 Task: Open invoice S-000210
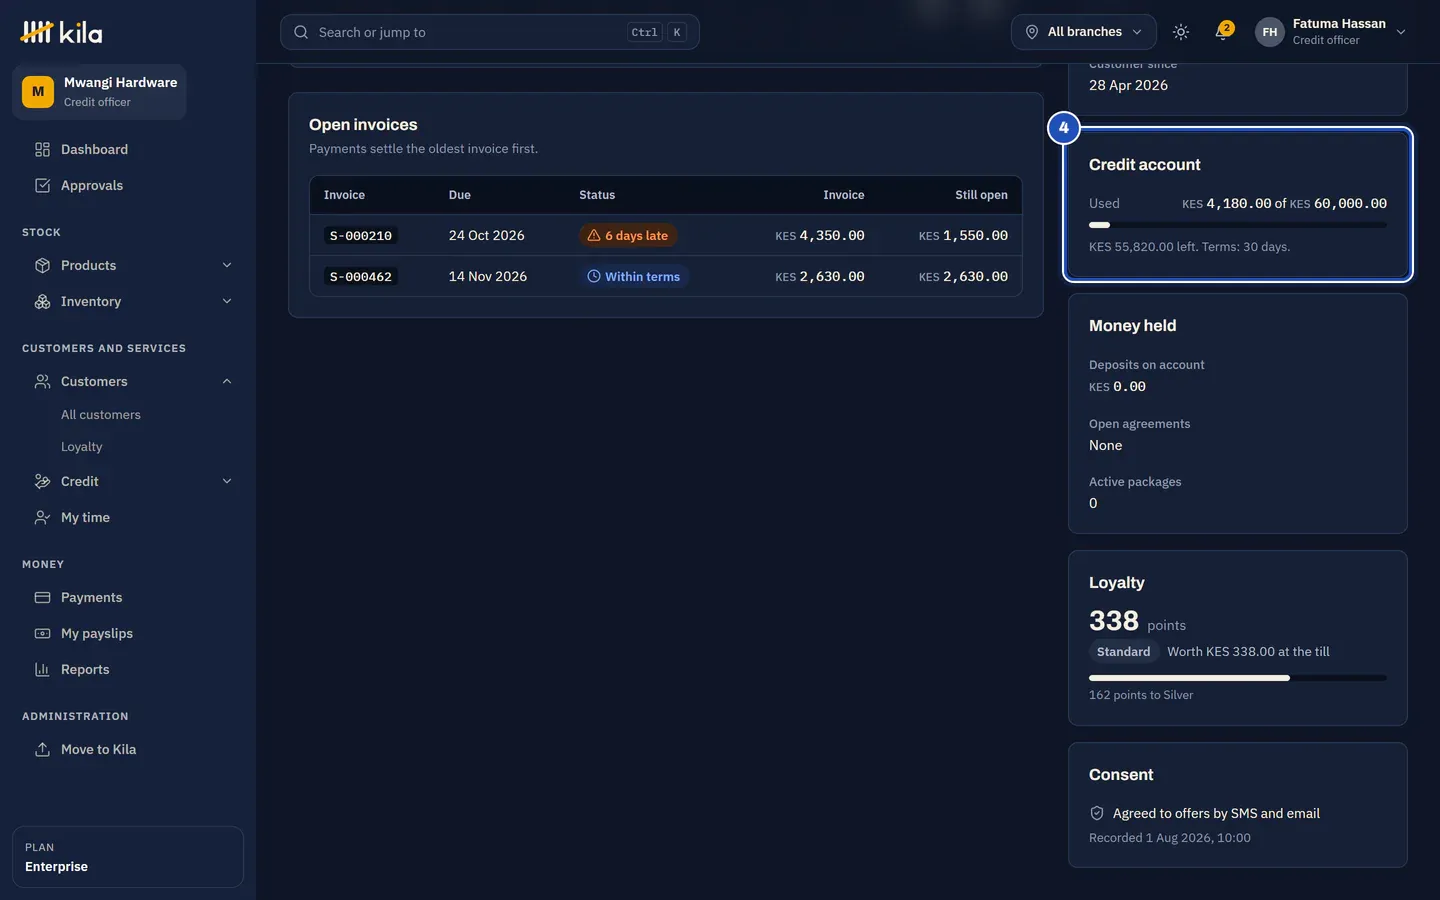coord(361,236)
